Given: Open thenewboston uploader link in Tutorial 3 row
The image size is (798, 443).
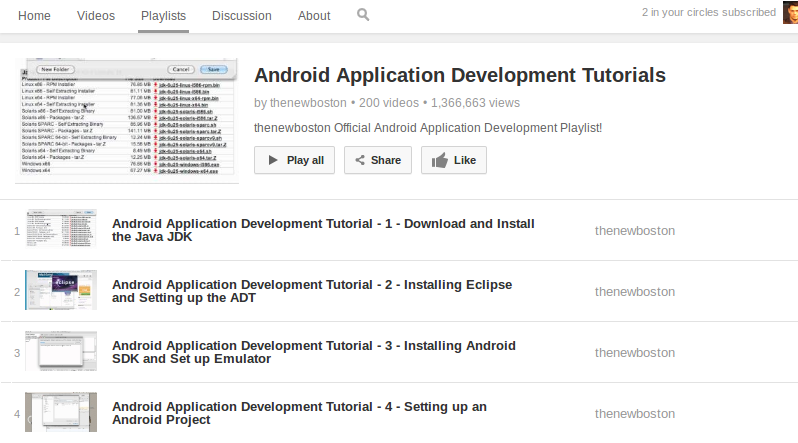Looking at the screenshot, I should click(635, 353).
